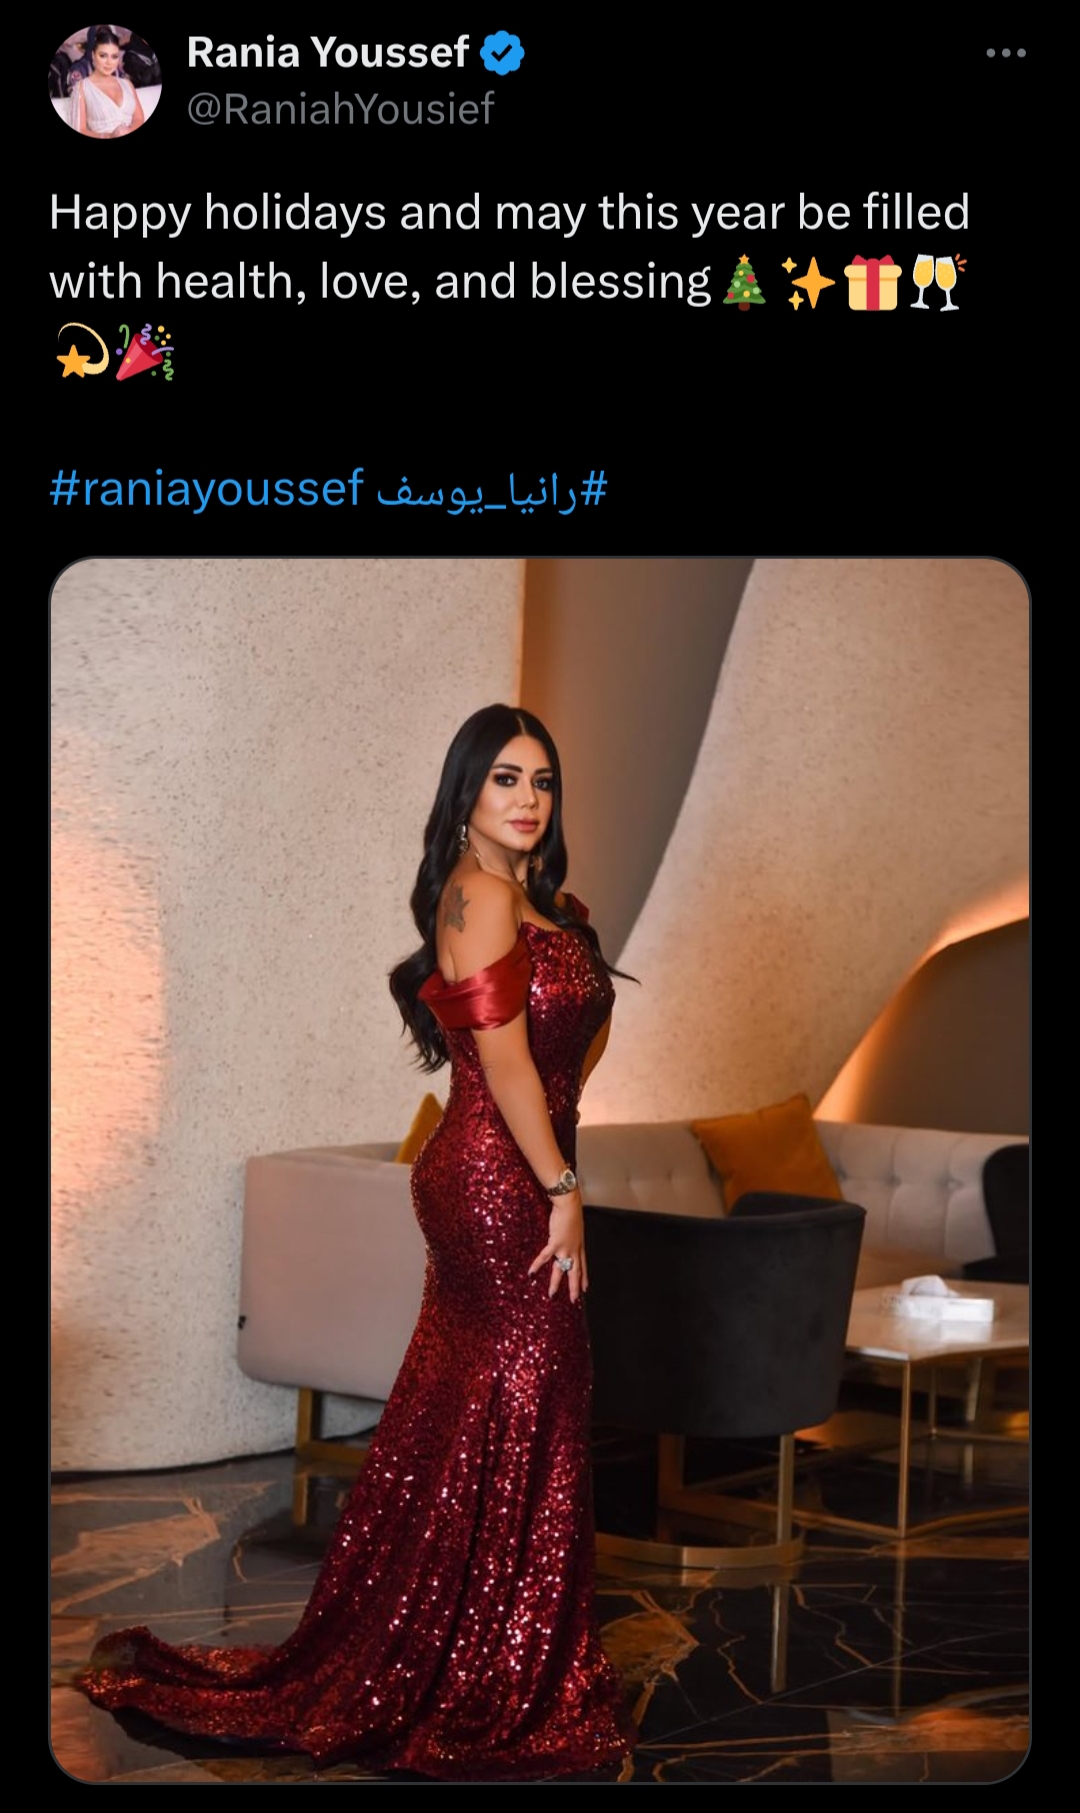Open the three-dot more options menu
The image size is (1080, 1813).
(x=1005, y=53)
